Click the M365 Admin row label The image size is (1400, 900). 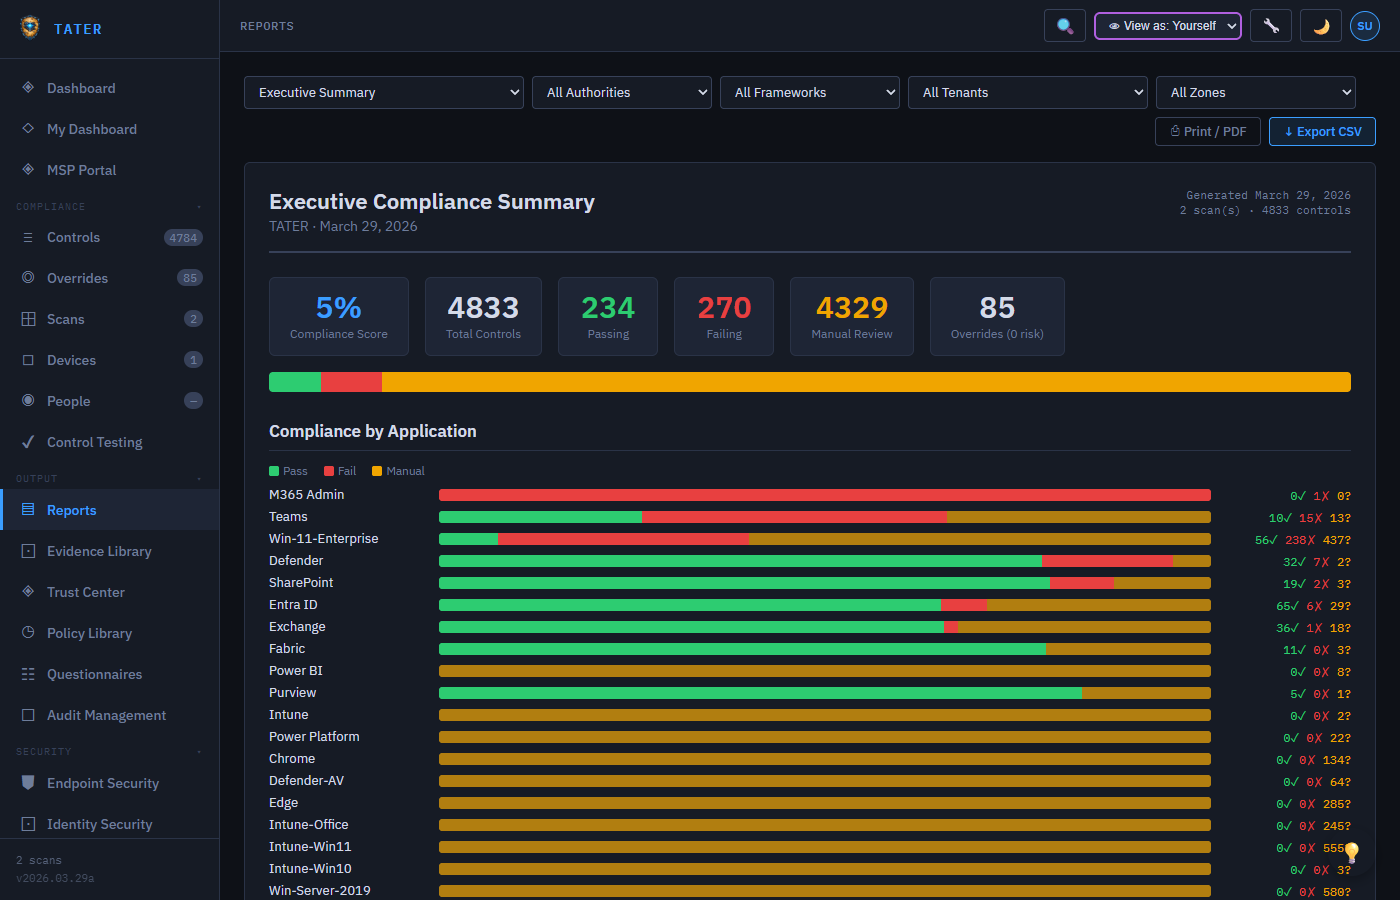coord(306,495)
